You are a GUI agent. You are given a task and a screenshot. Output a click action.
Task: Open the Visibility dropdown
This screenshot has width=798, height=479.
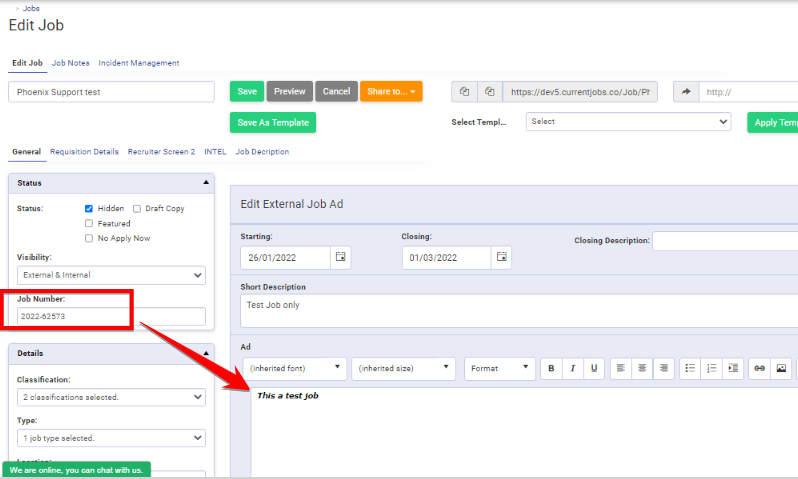coord(111,275)
